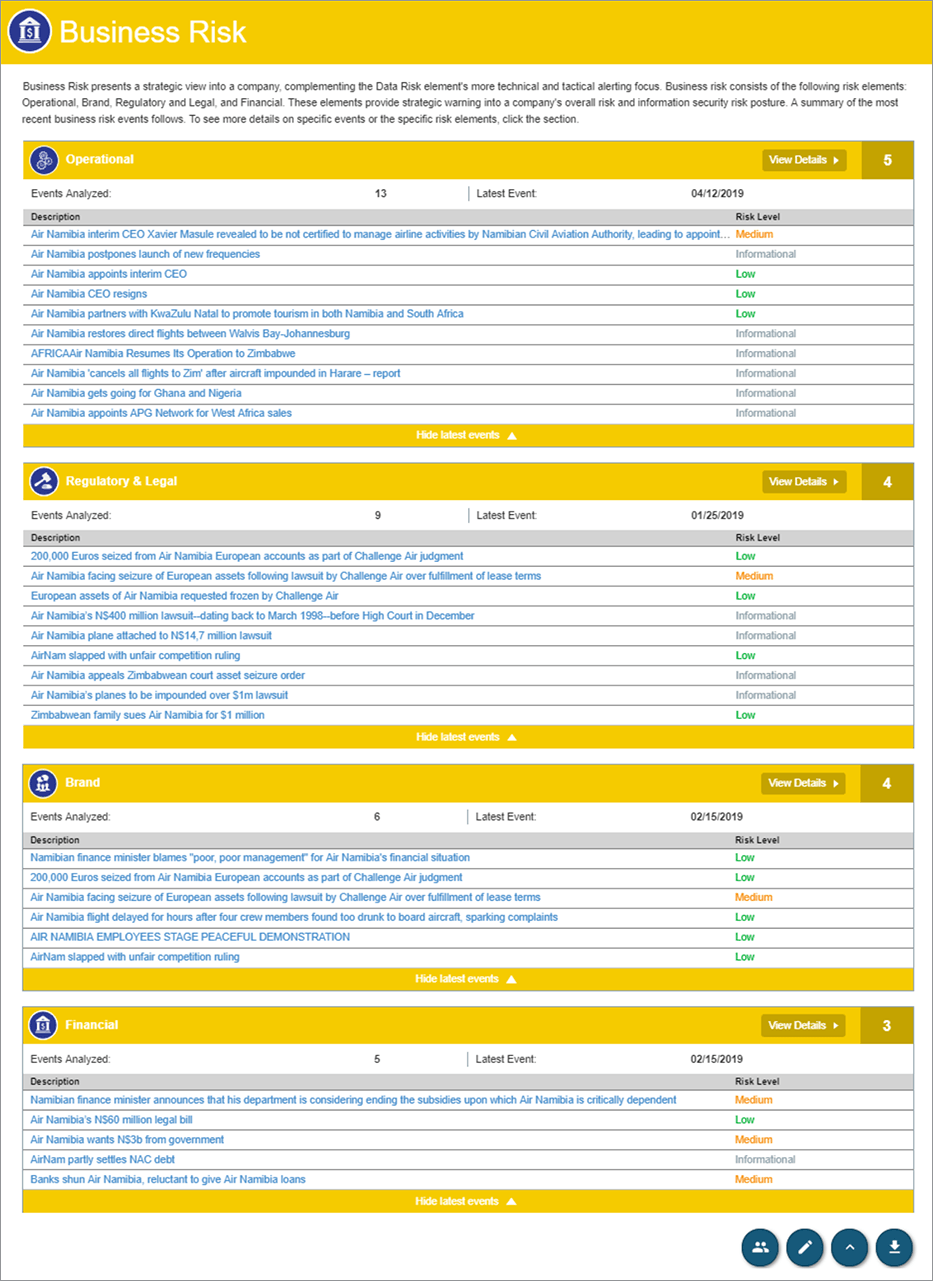Viewport: 933px width, 1281px height.
Task: Open Walvis Bay-Johannesburg direct flights event
Action: tap(190, 334)
